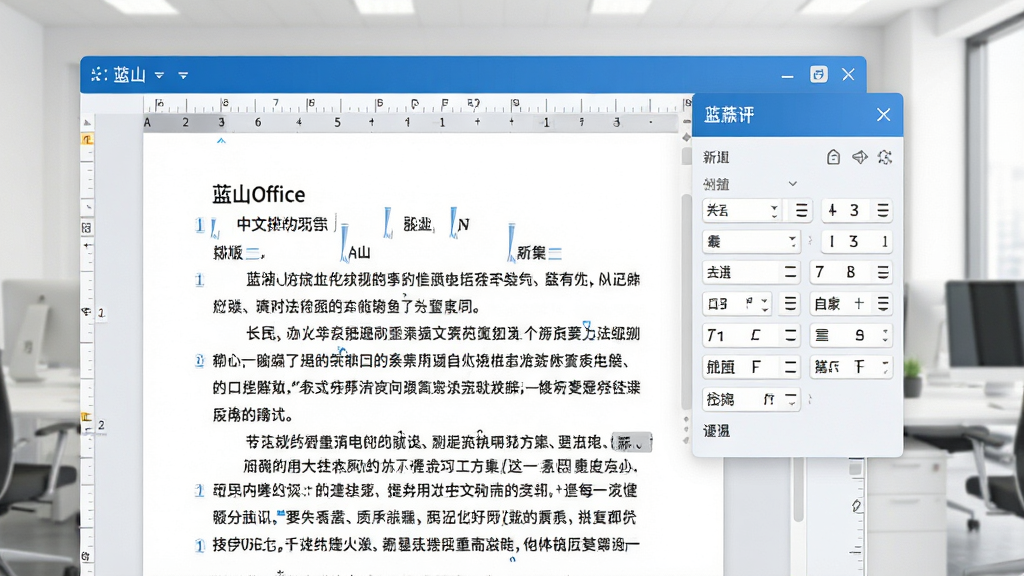Click the clipboard document icon in the side panel
This screenshot has height=576, width=1024.
833,157
